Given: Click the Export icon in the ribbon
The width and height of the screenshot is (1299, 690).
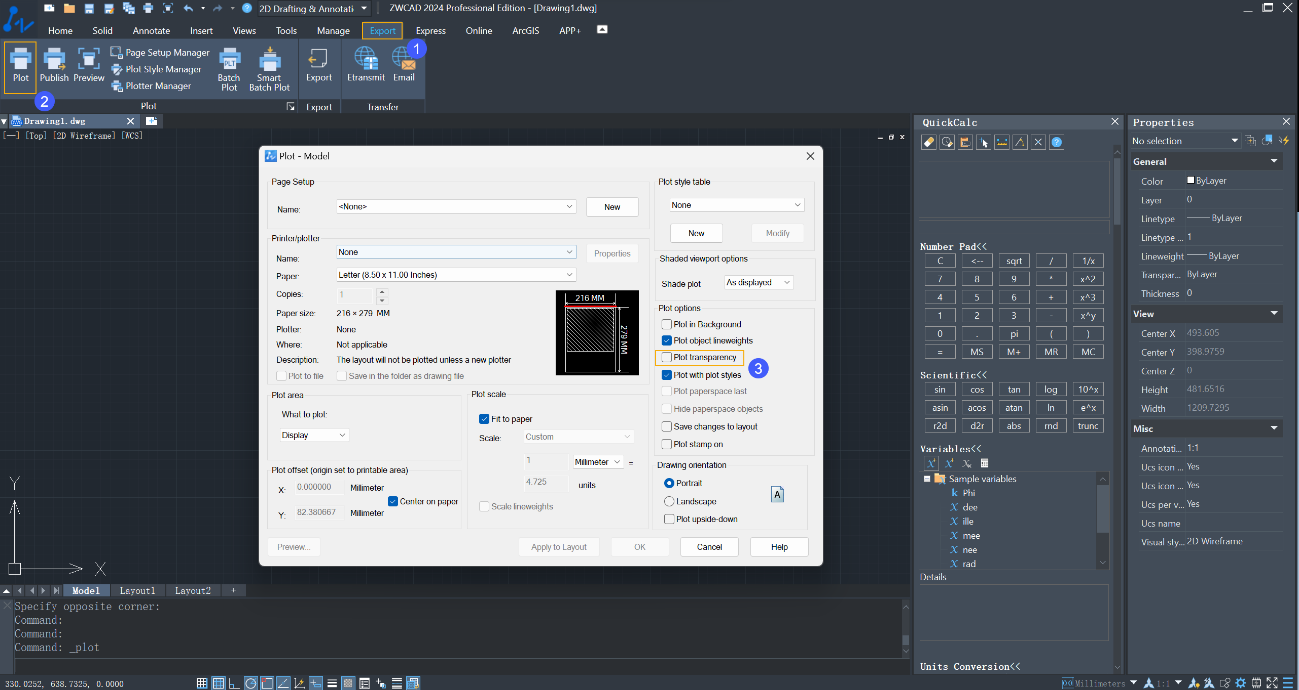Looking at the screenshot, I should (319, 66).
